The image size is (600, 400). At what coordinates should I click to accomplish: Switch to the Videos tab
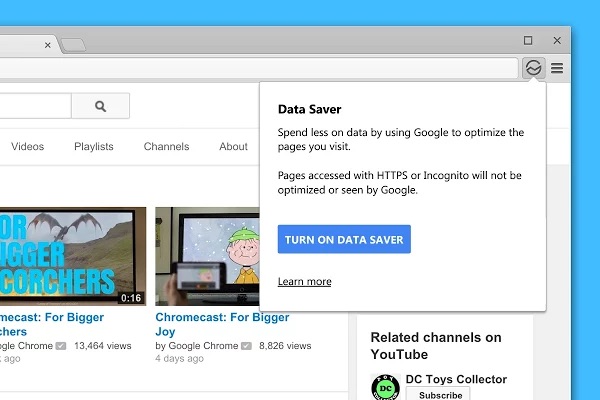pyautogui.click(x=28, y=147)
